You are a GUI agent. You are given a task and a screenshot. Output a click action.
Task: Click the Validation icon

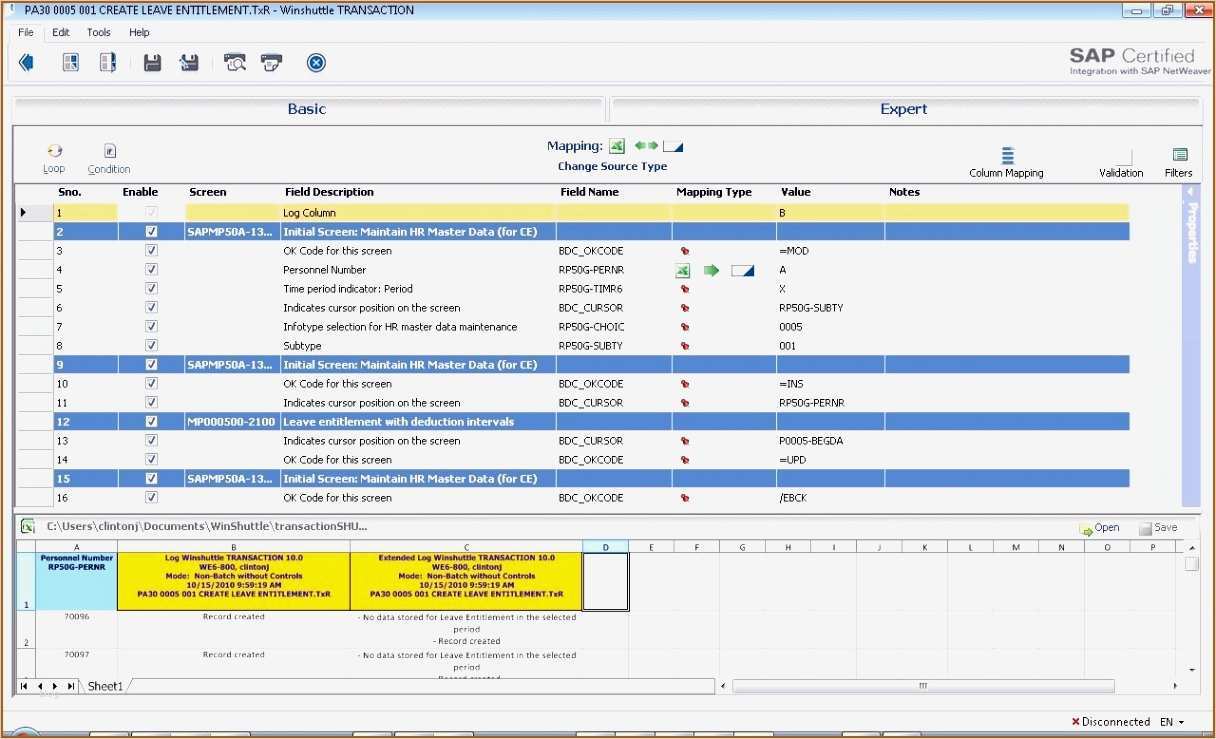[x=1120, y=160]
